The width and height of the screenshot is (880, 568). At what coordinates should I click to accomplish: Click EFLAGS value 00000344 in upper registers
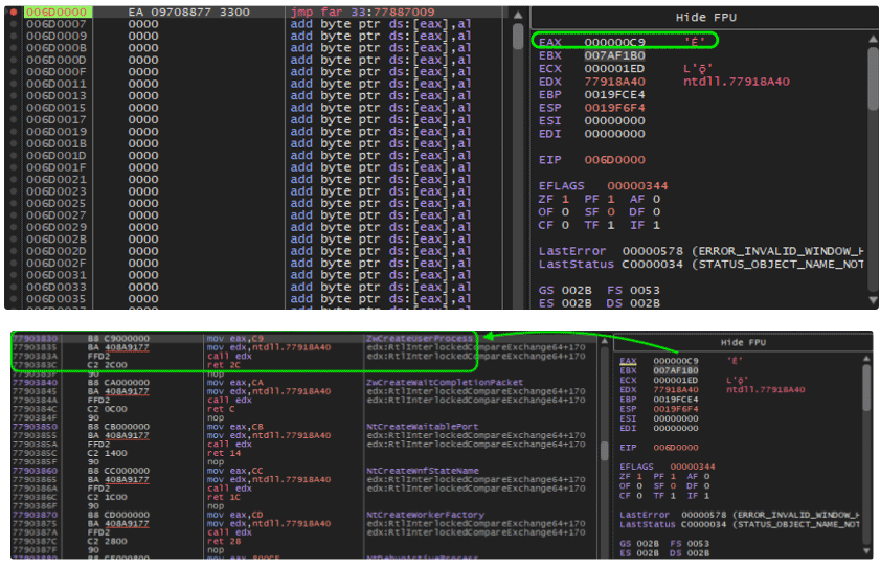coord(638,186)
